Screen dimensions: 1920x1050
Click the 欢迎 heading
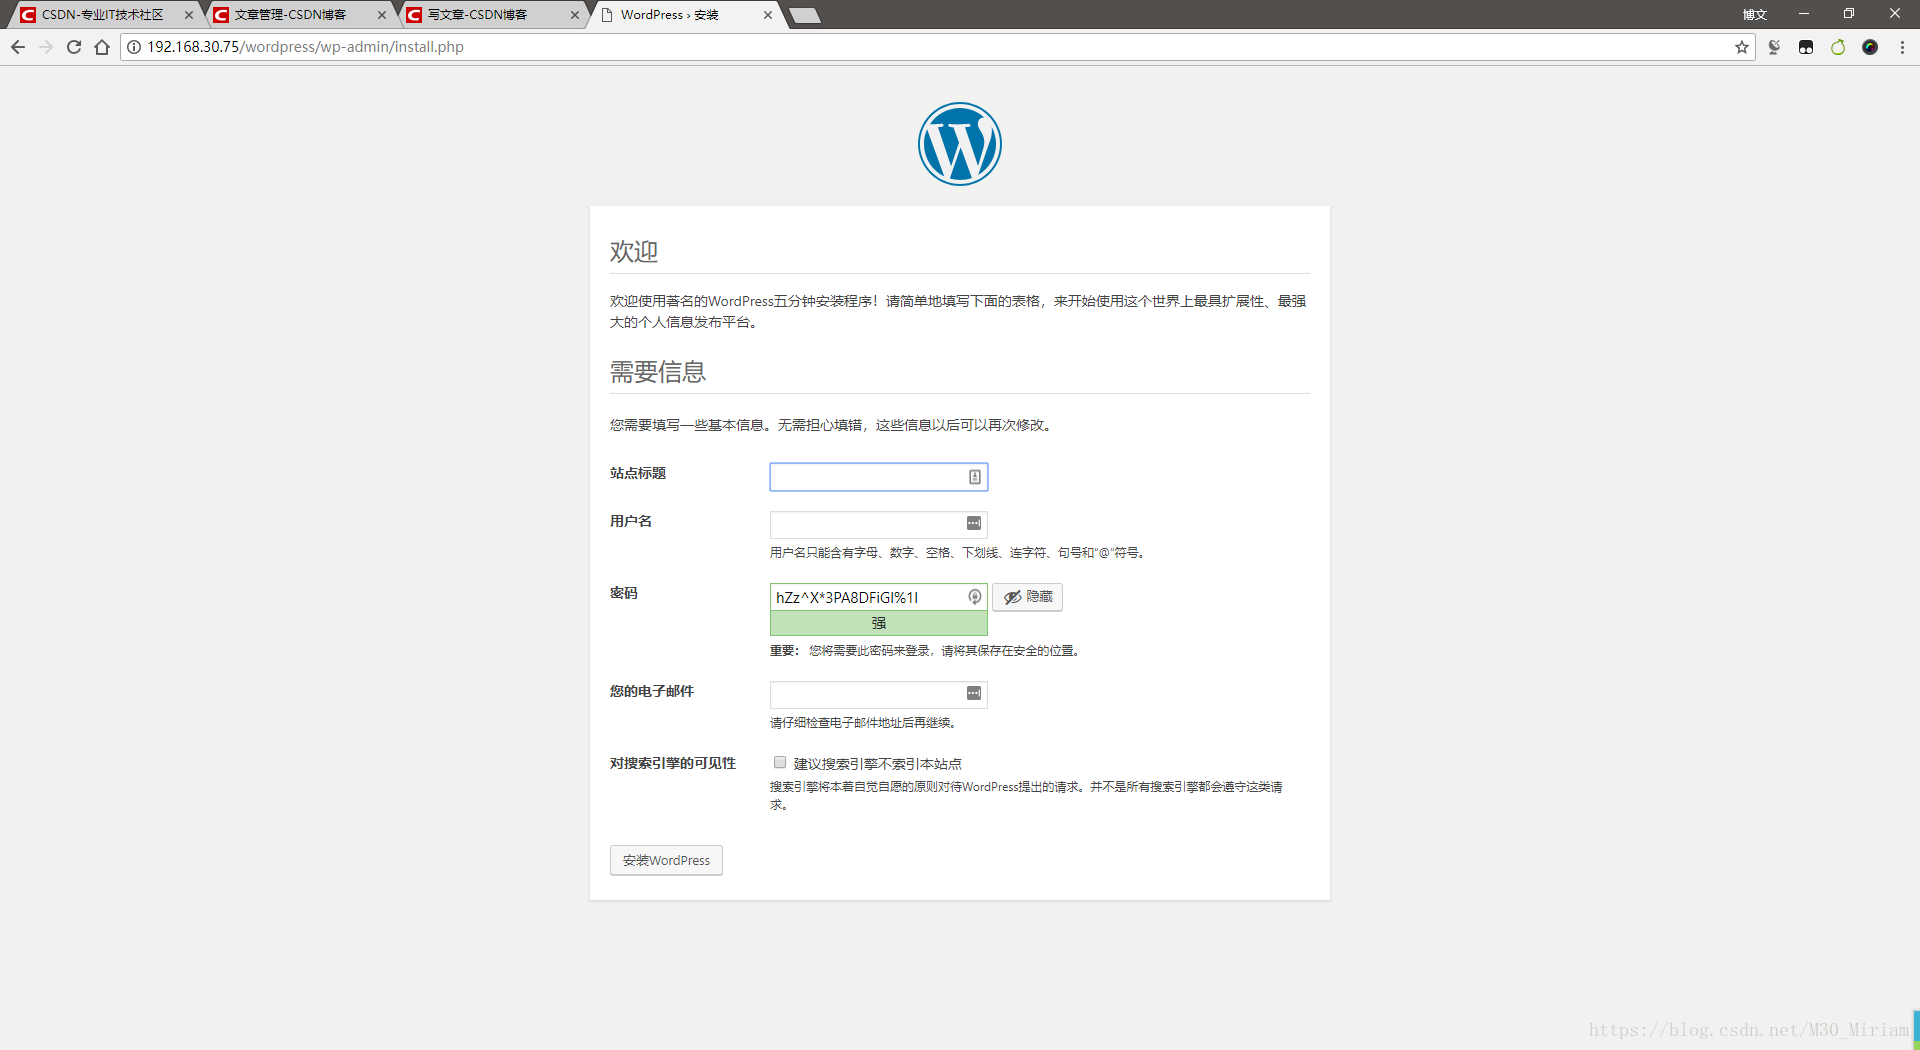coord(634,252)
